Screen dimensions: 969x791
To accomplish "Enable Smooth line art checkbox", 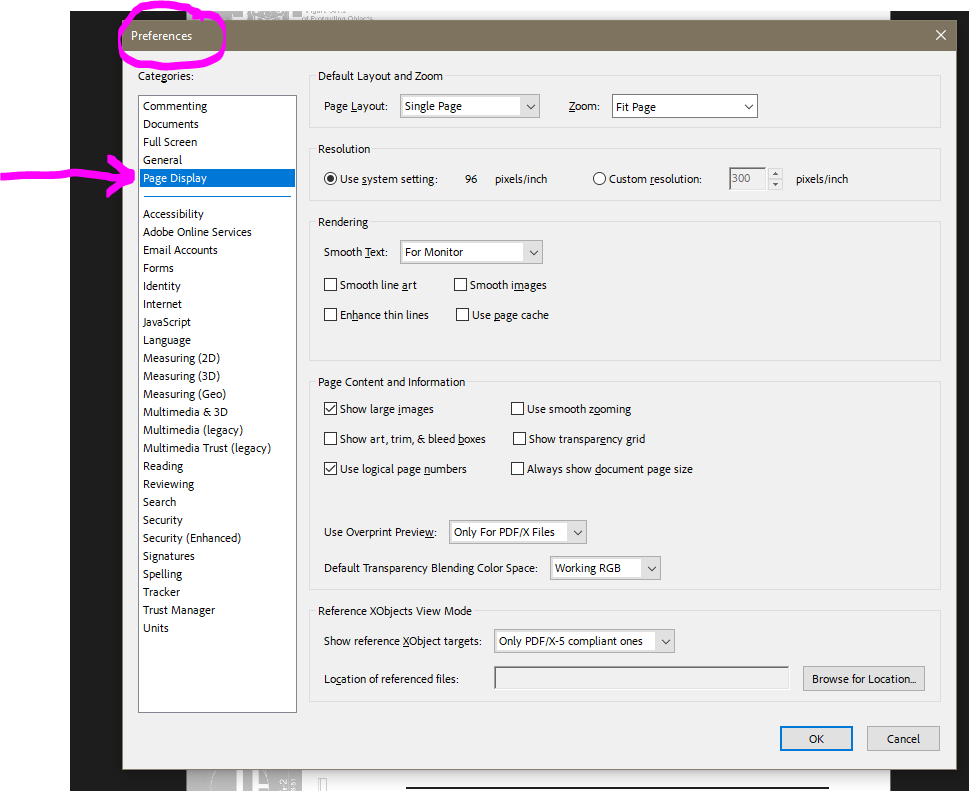I will click(331, 285).
